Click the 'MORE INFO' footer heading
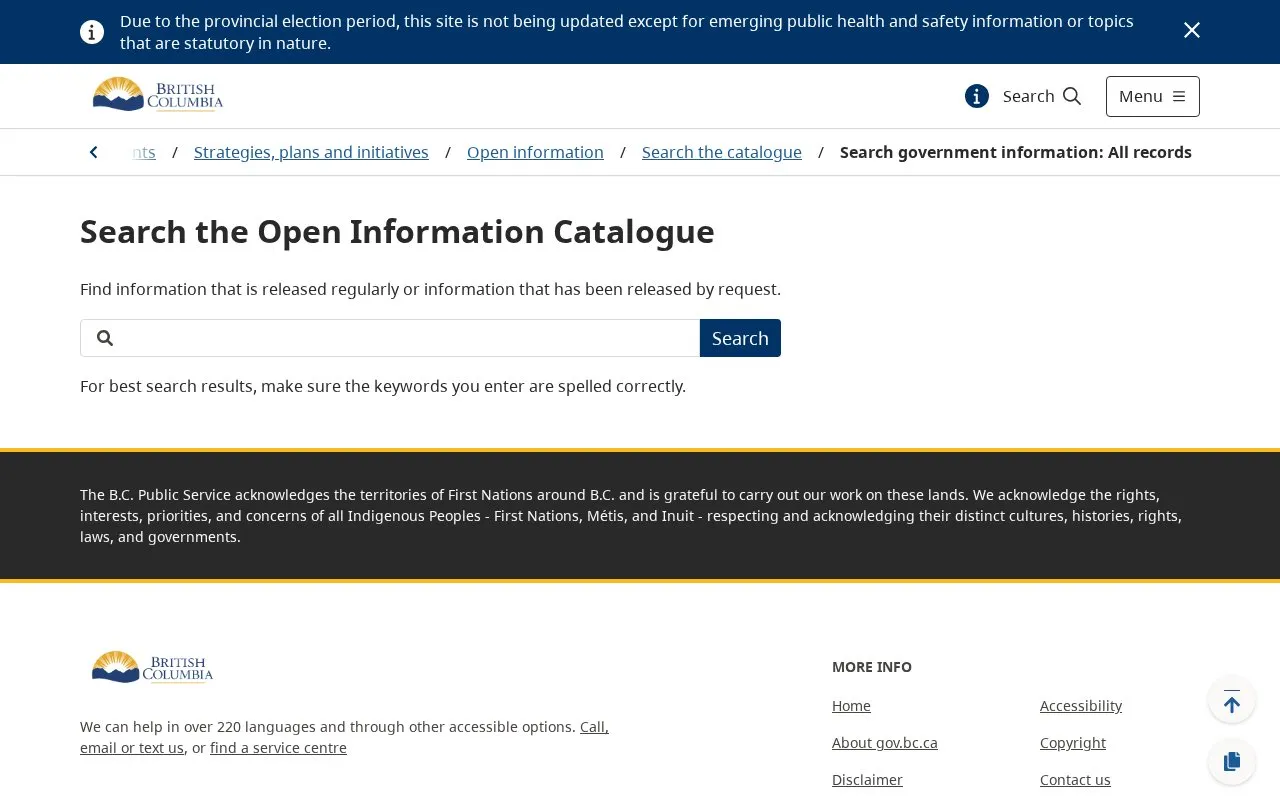The width and height of the screenshot is (1280, 800). coord(872,667)
